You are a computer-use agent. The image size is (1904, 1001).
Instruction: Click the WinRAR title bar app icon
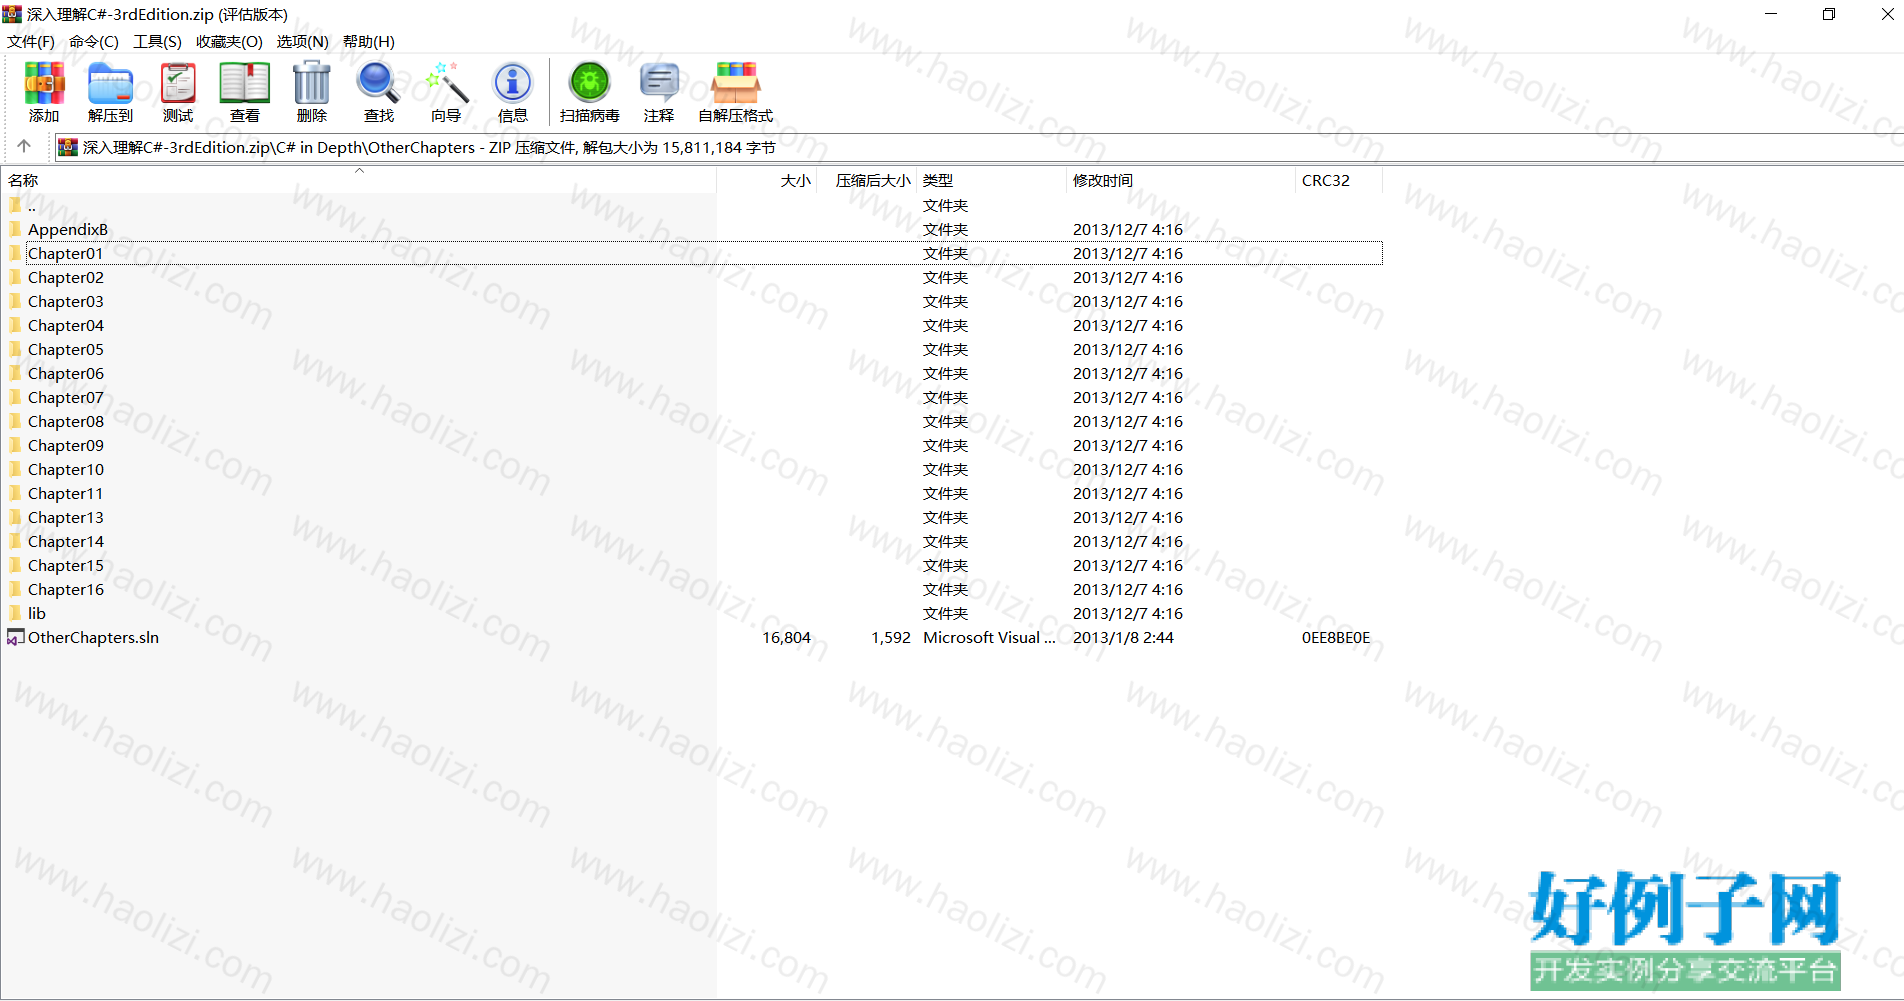[x=12, y=14]
